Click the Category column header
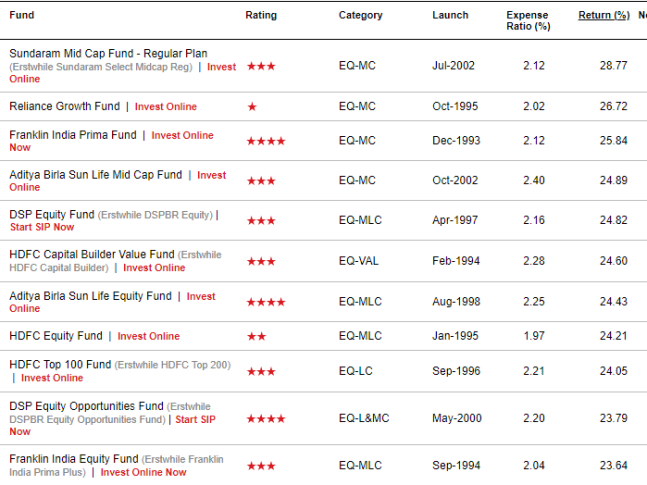 click(361, 15)
